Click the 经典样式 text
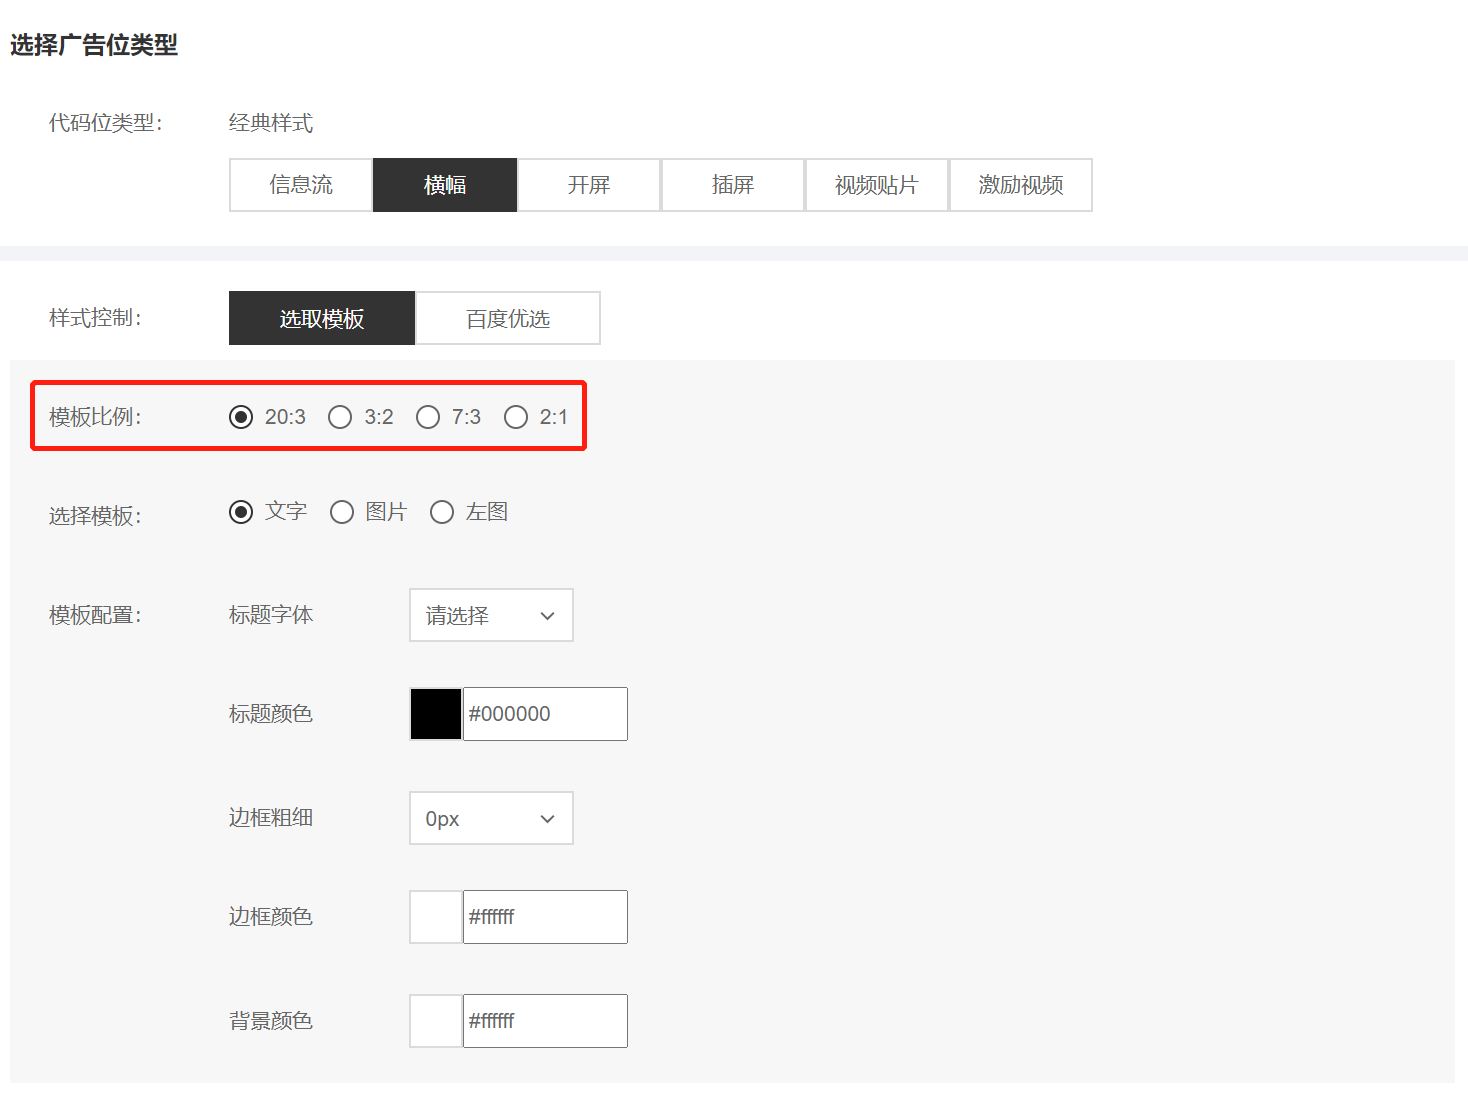Image resolution: width=1468 pixels, height=1095 pixels. point(271,123)
